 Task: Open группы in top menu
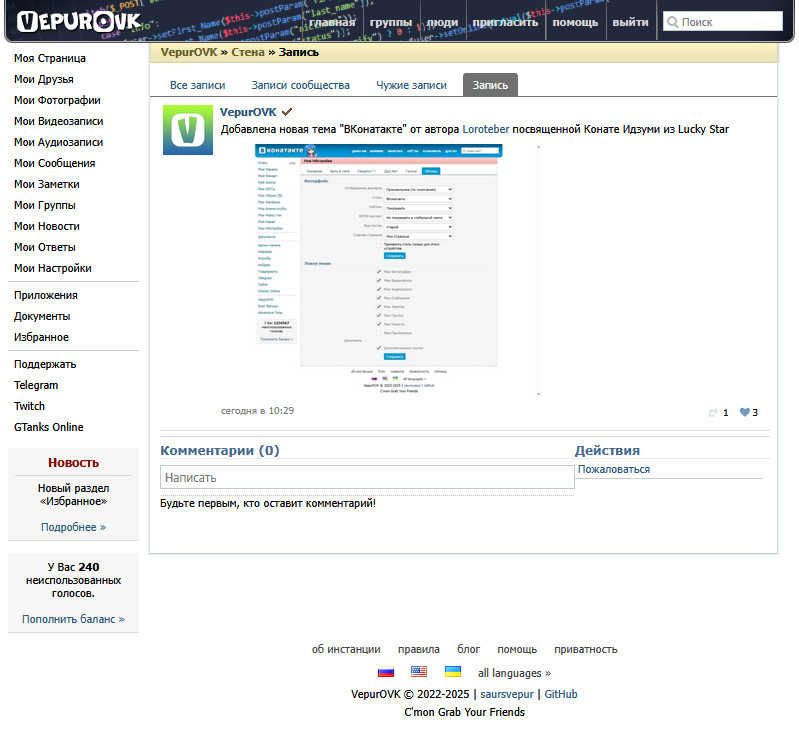coord(391,22)
